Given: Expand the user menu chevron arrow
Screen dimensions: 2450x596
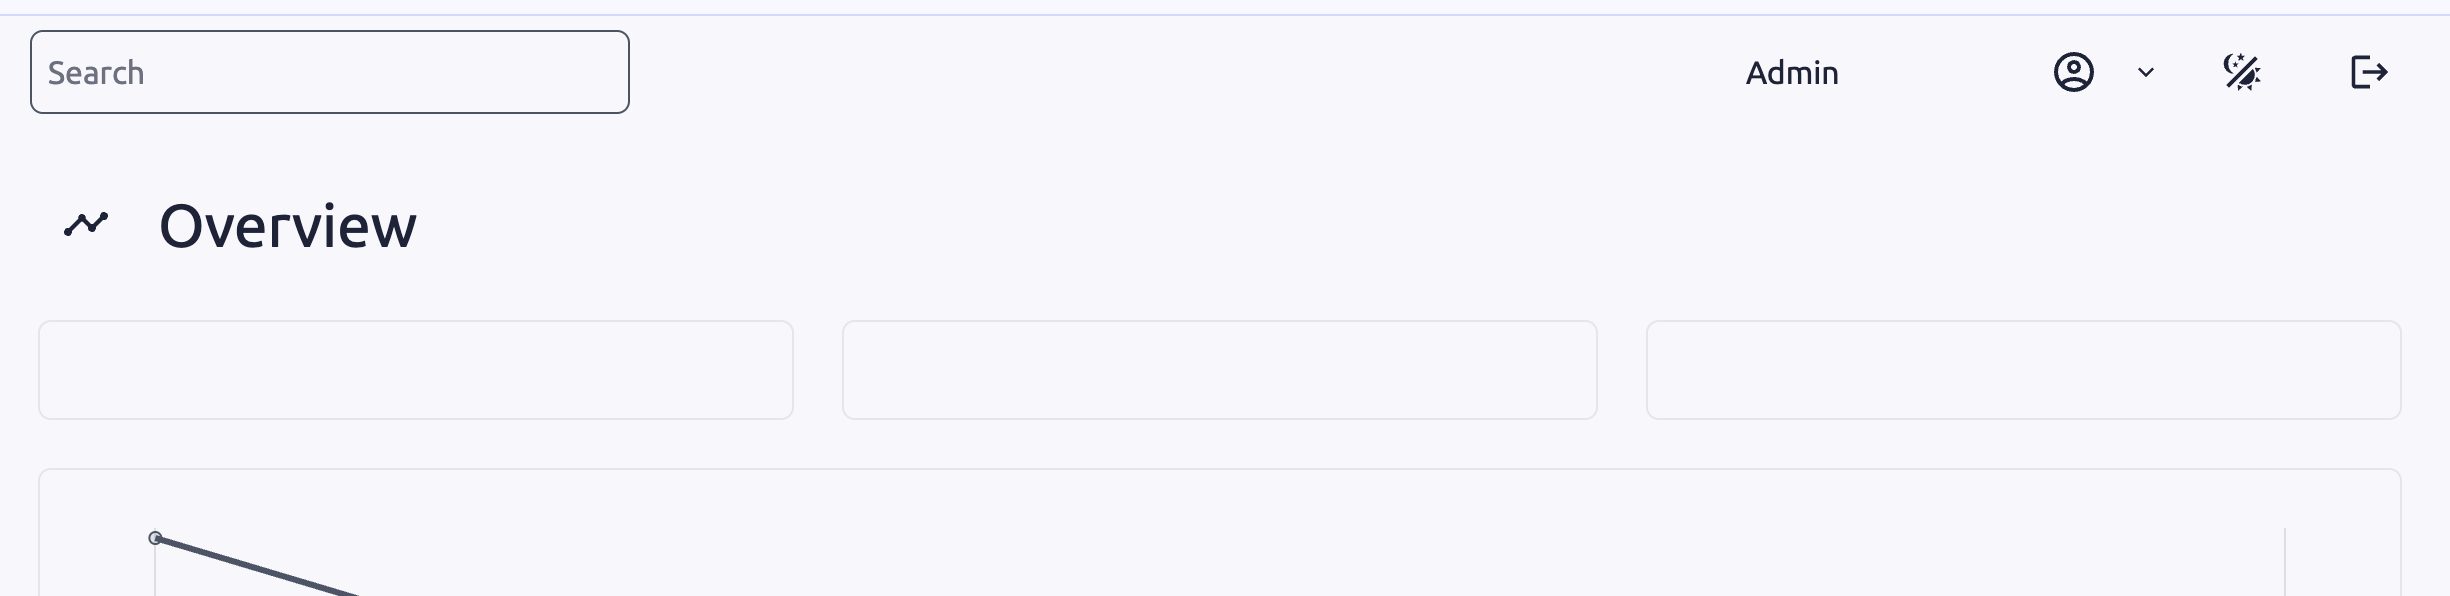Looking at the screenshot, I should tap(2145, 72).
